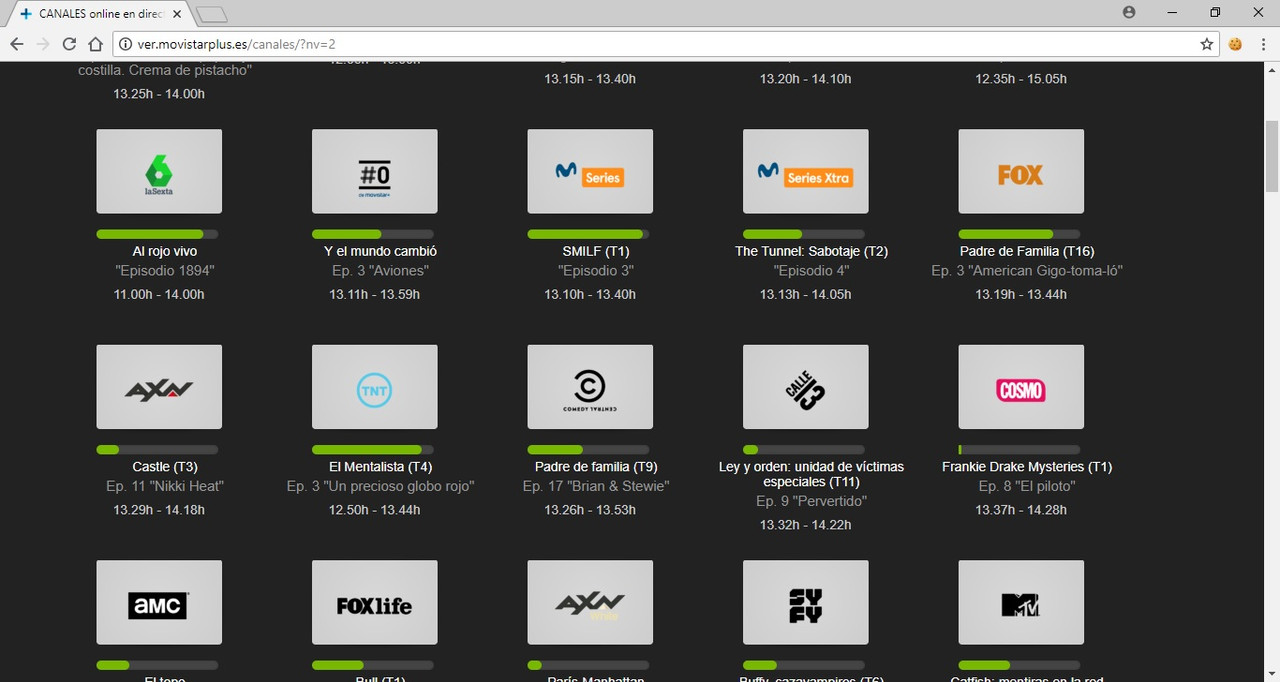
Task: Open the Chrome menu (three dots)
Action: pos(1263,44)
